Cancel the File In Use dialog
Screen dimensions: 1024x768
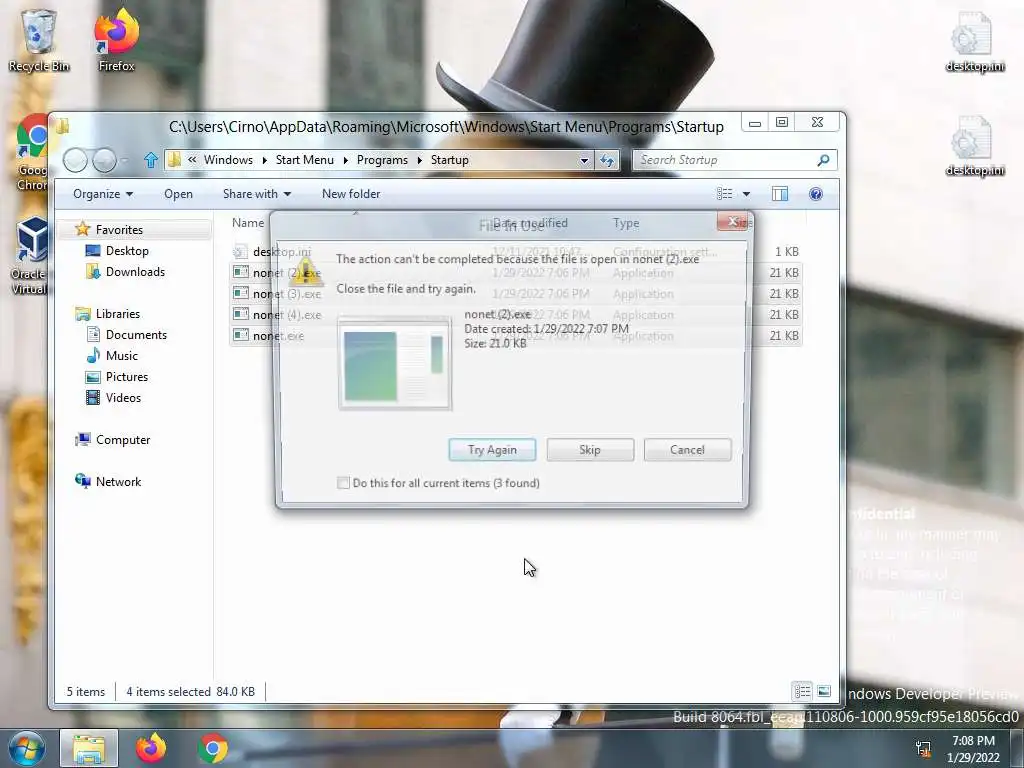click(x=687, y=449)
